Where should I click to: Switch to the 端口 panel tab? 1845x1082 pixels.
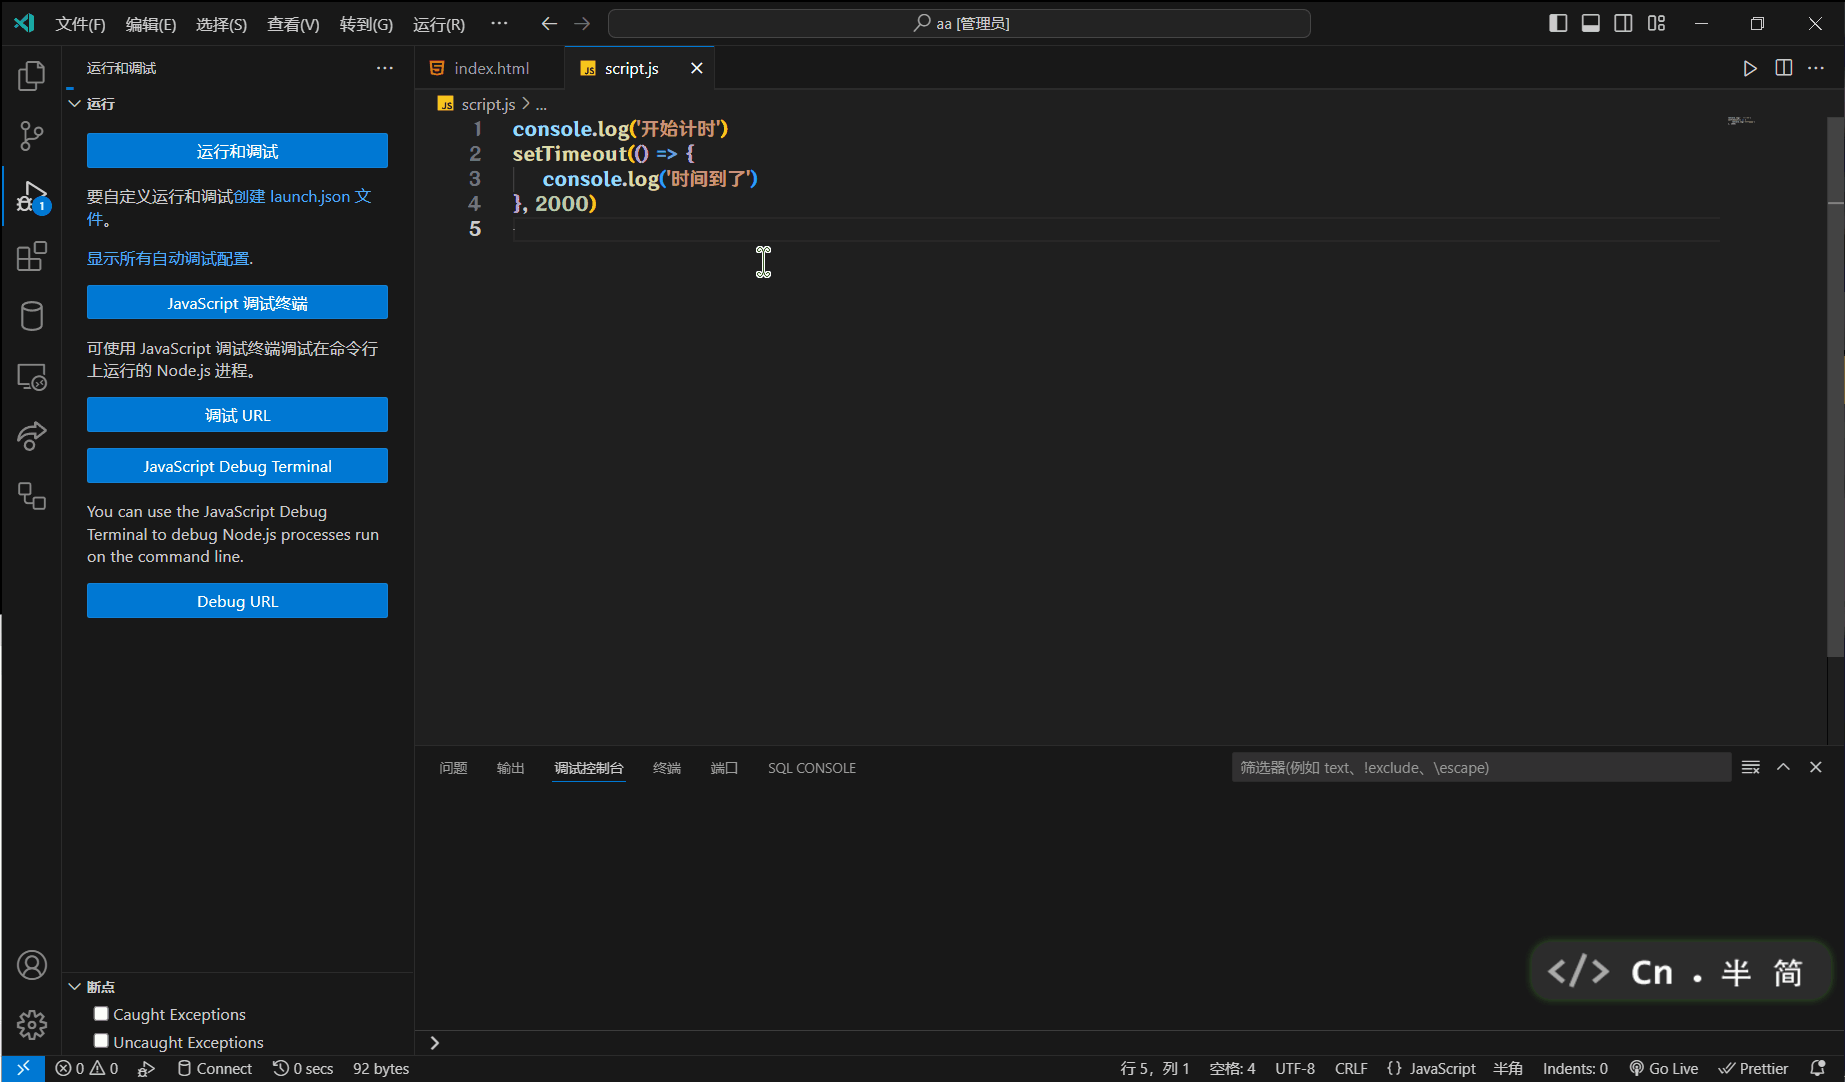[724, 768]
